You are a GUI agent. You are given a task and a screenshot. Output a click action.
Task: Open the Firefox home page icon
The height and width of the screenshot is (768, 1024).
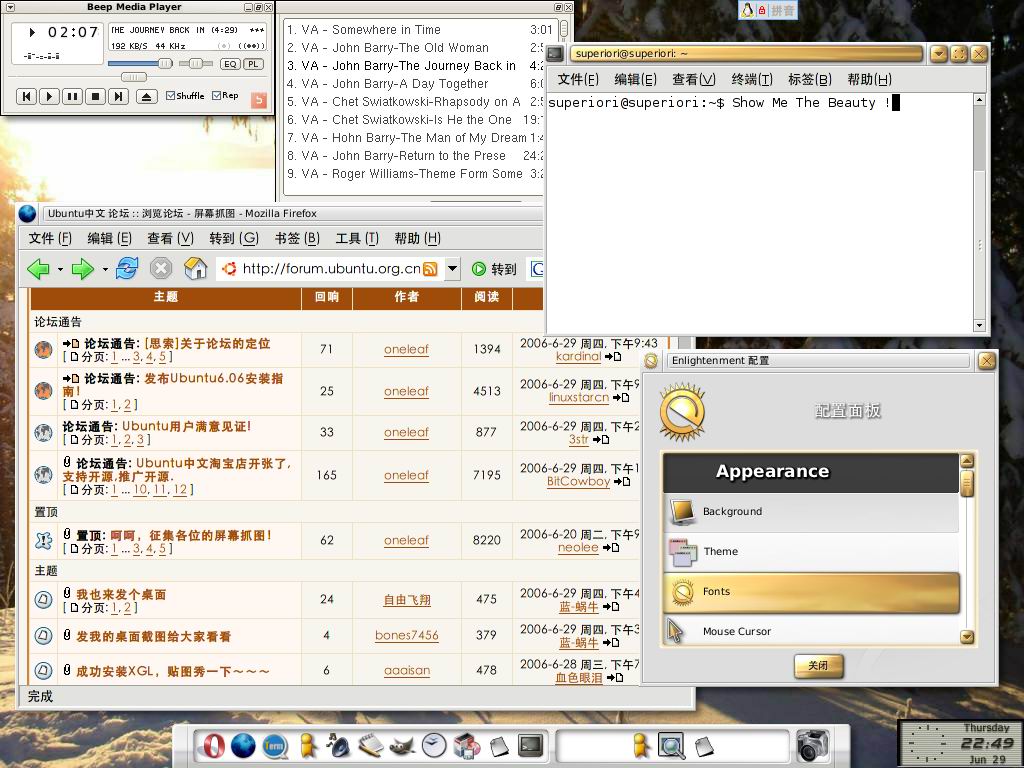[195, 268]
